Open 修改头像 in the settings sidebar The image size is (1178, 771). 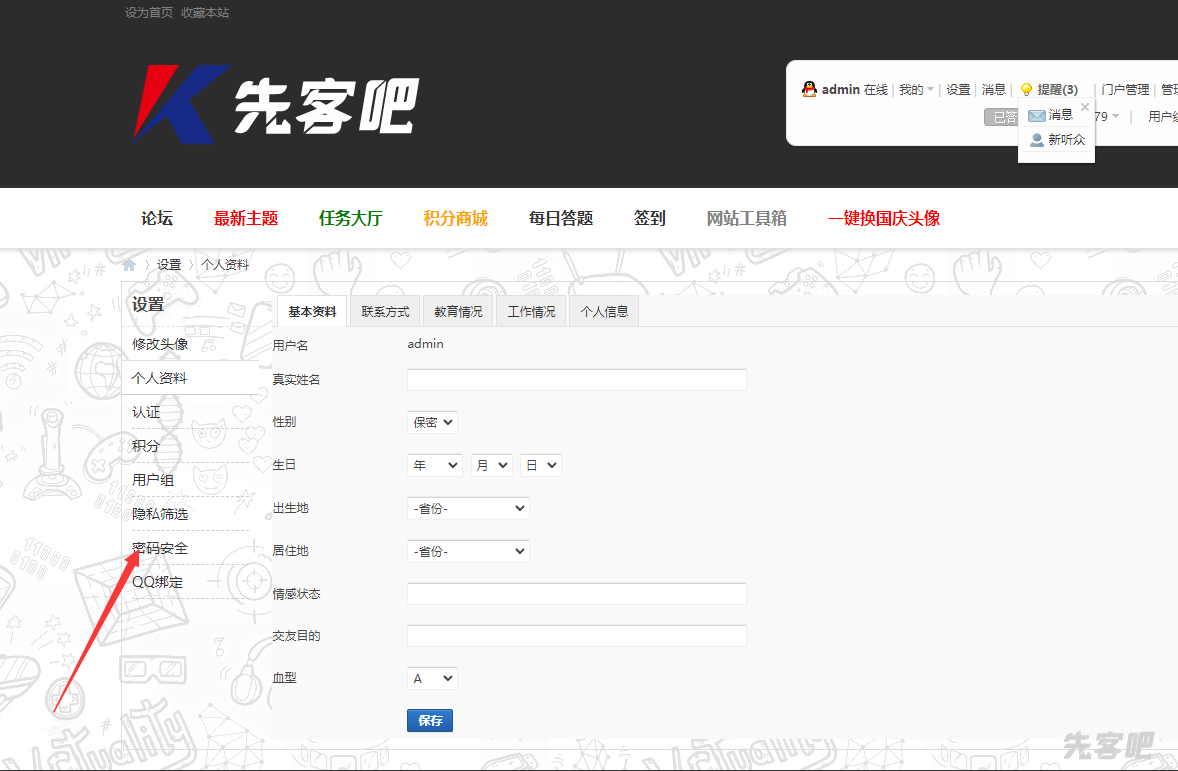click(160, 344)
